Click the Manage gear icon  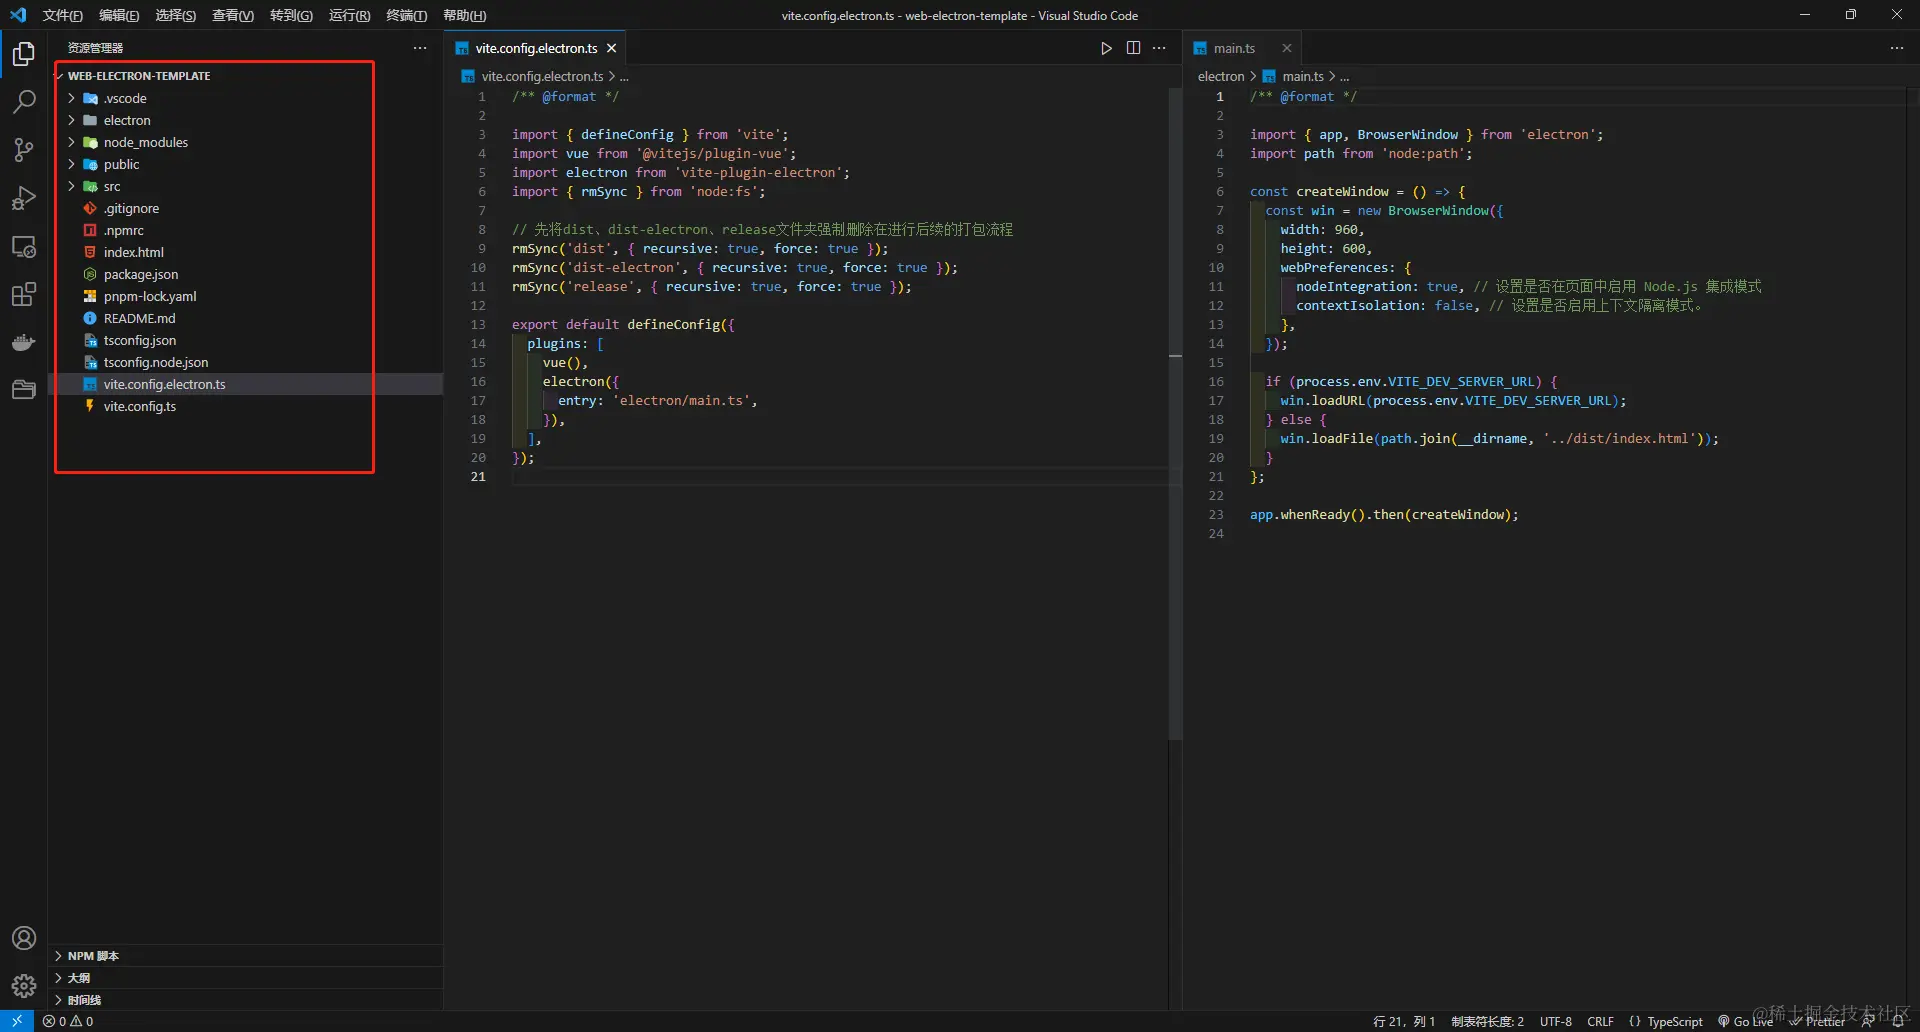coord(24,986)
